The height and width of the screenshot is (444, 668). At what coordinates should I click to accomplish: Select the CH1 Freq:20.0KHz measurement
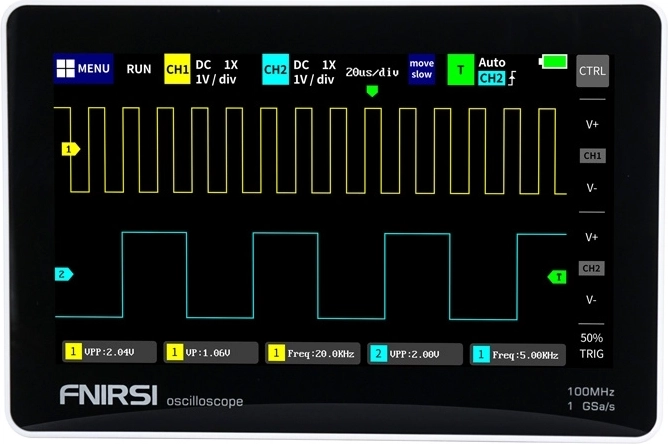pos(310,353)
